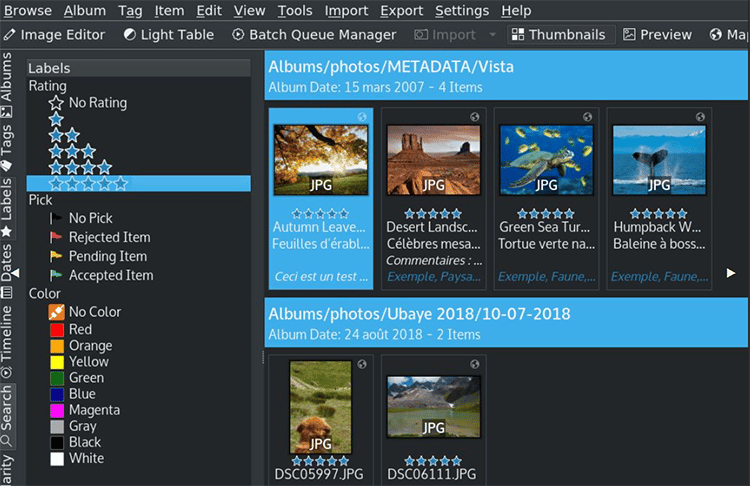This screenshot has height=486, width=750.
Task: Choose the Orange color label
Action: click(x=81, y=345)
